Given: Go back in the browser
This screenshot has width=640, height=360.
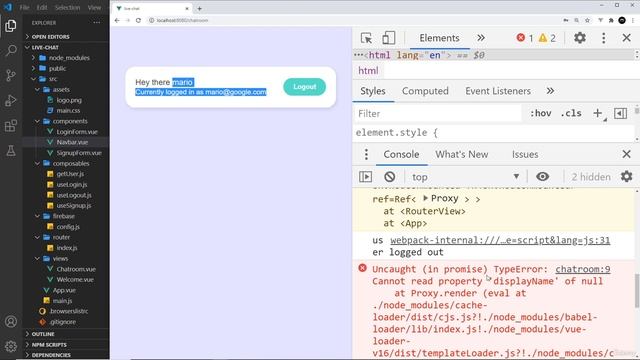Looking at the screenshot, I should pyautogui.click(x=117, y=20).
